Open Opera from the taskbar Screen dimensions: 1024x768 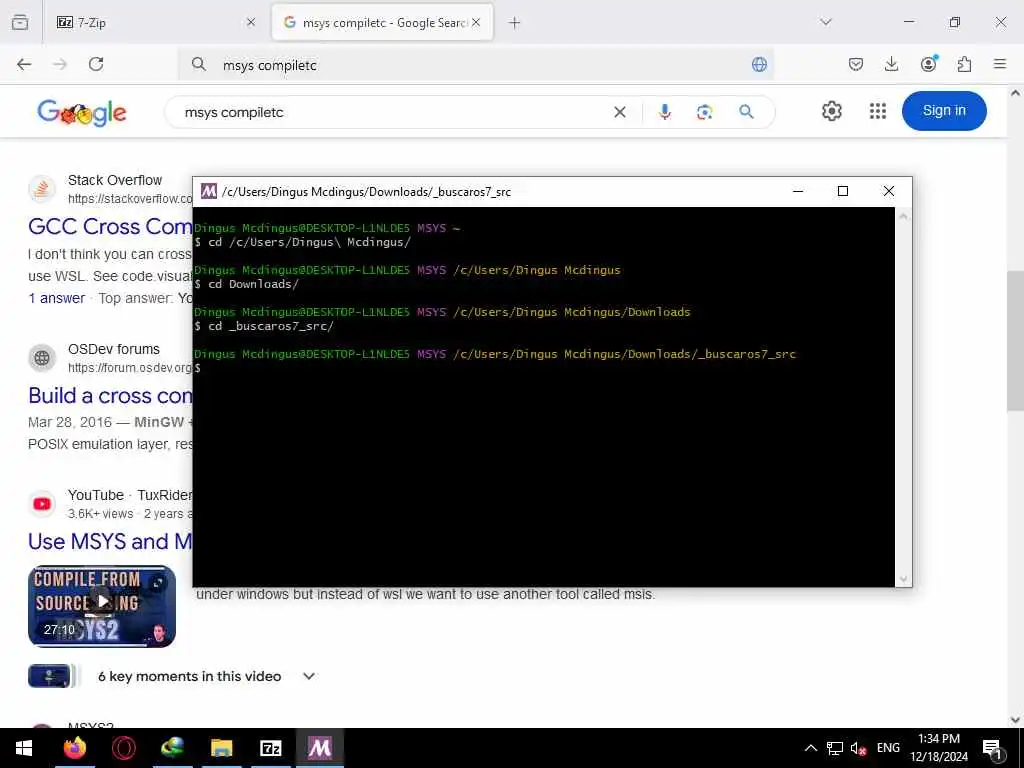click(123, 748)
